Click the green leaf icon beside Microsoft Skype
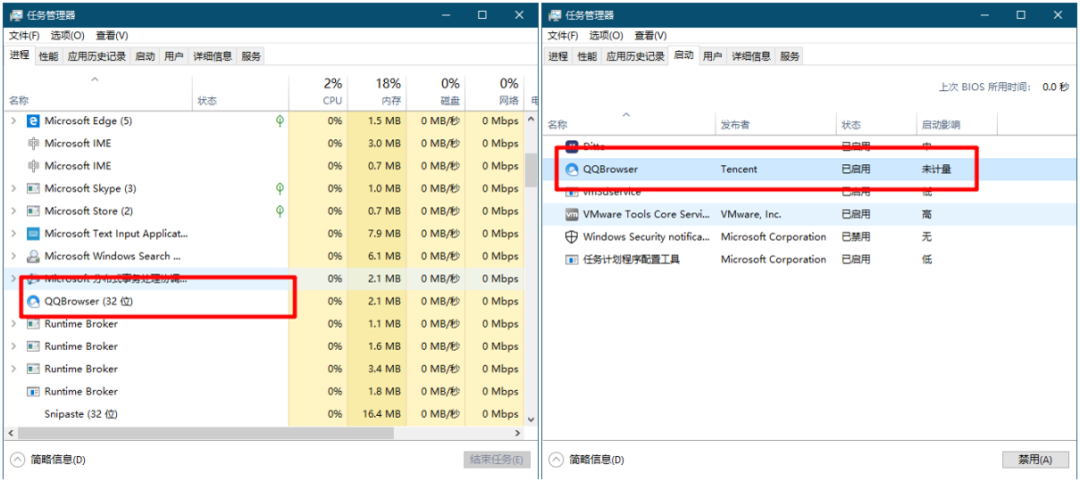 280,189
